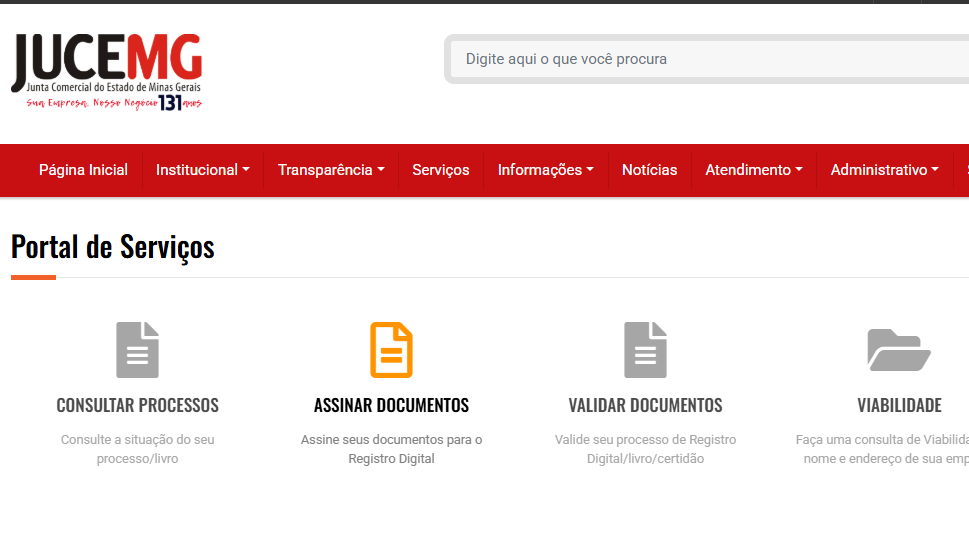Click the CONSULTAR PROCESSOS heading link
The width and height of the screenshot is (969, 541).
[x=137, y=405]
